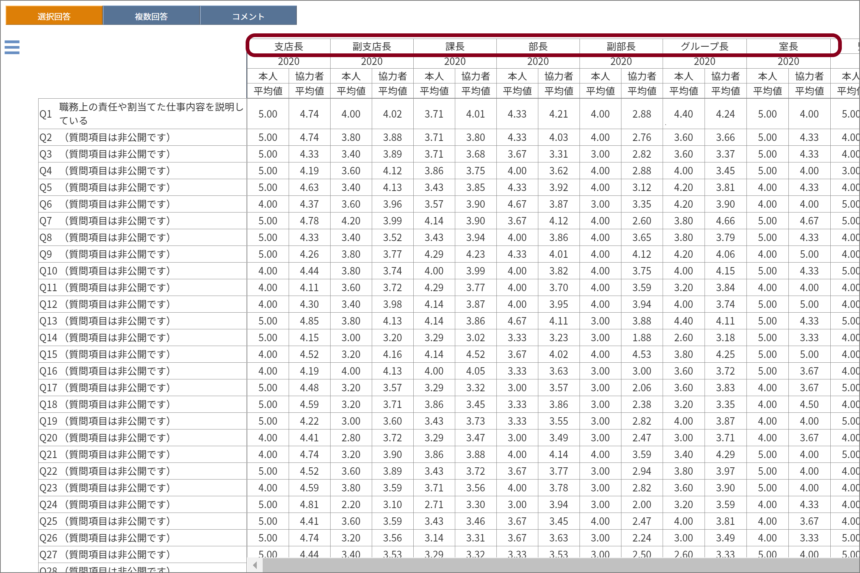Click the 支店長 column header
Viewport: 860px width, 573px height.
tap(288, 46)
